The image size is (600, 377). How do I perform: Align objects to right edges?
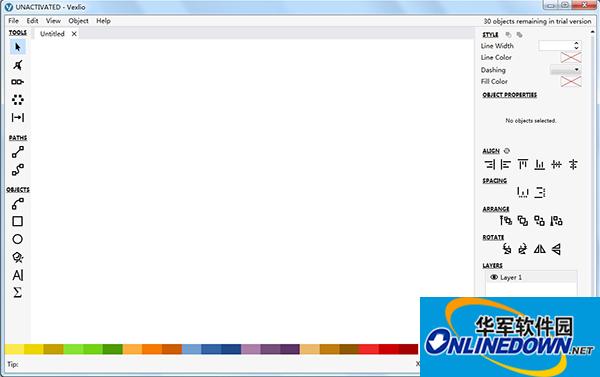coord(489,165)
